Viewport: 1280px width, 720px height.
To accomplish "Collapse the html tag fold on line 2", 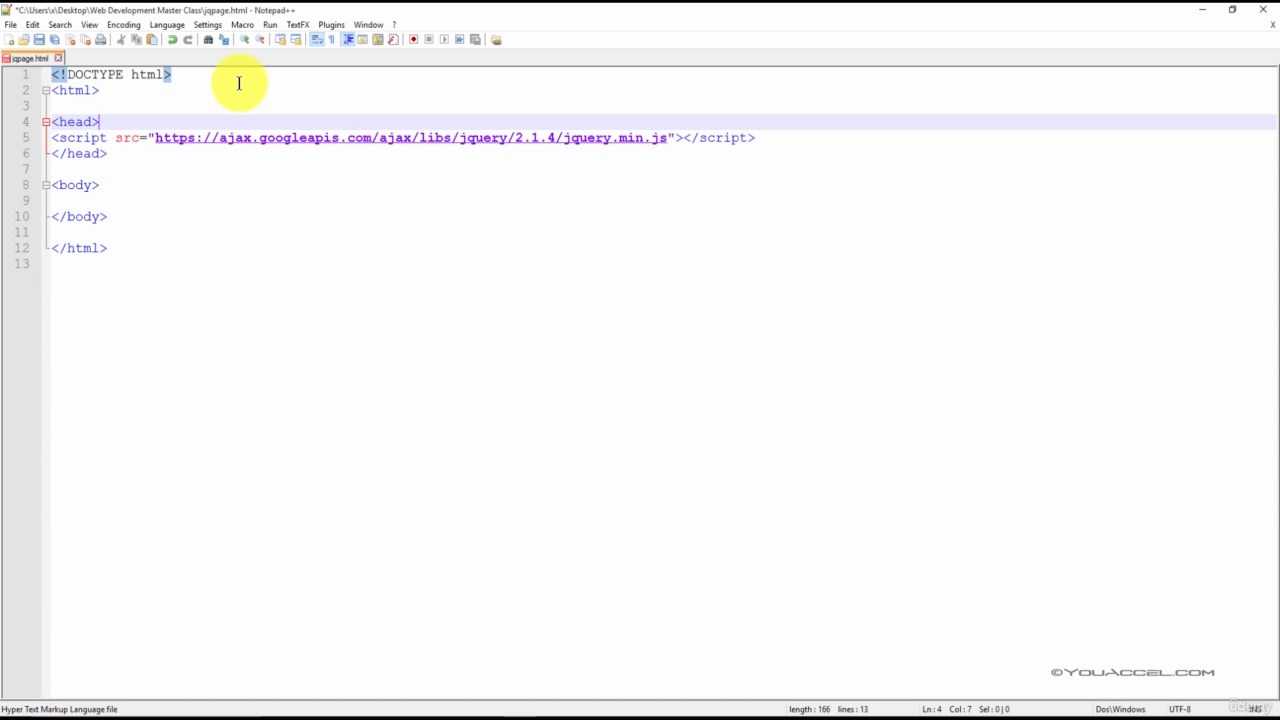I will (x=46, y=90).
